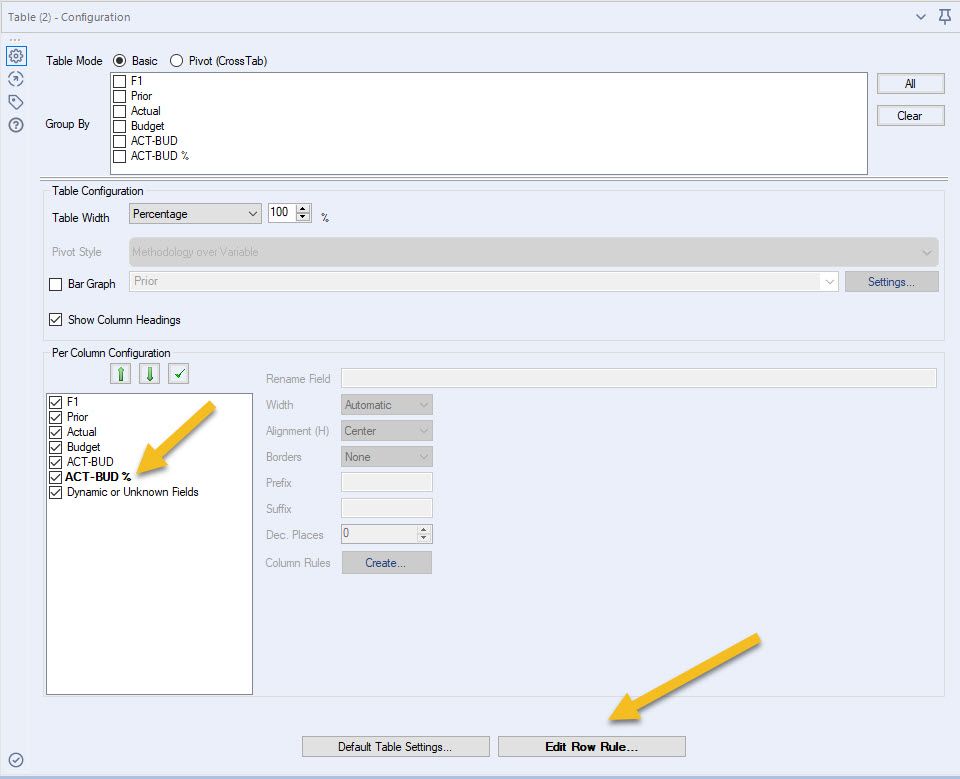Uncheck F1 in Per Column Configuration

(x=56, y=402)
